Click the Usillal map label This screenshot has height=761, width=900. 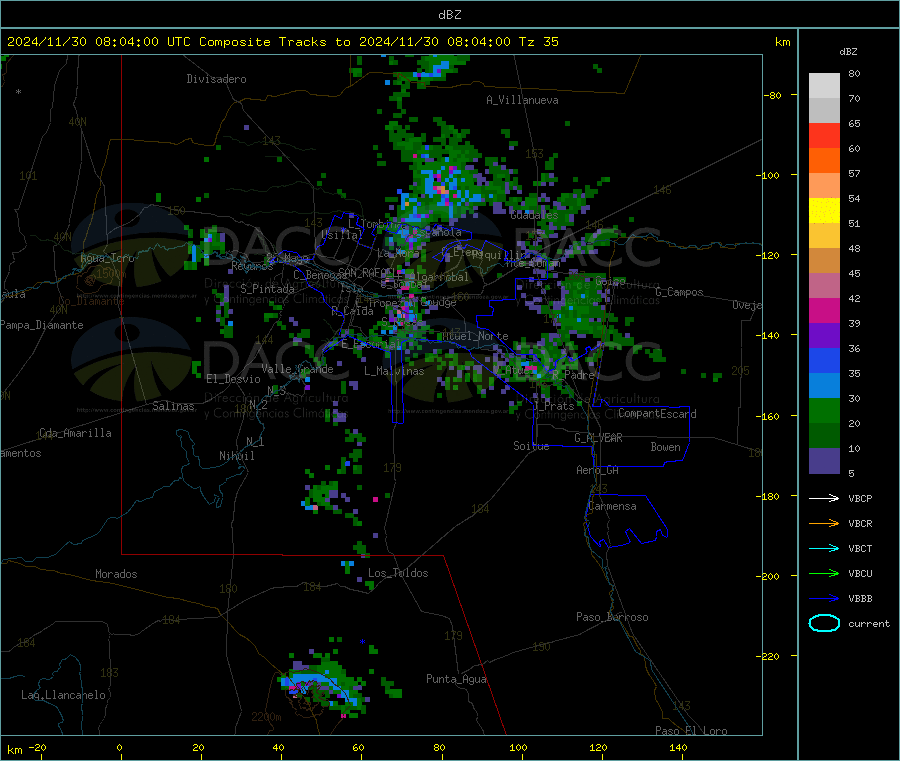(x=342, y=235)
